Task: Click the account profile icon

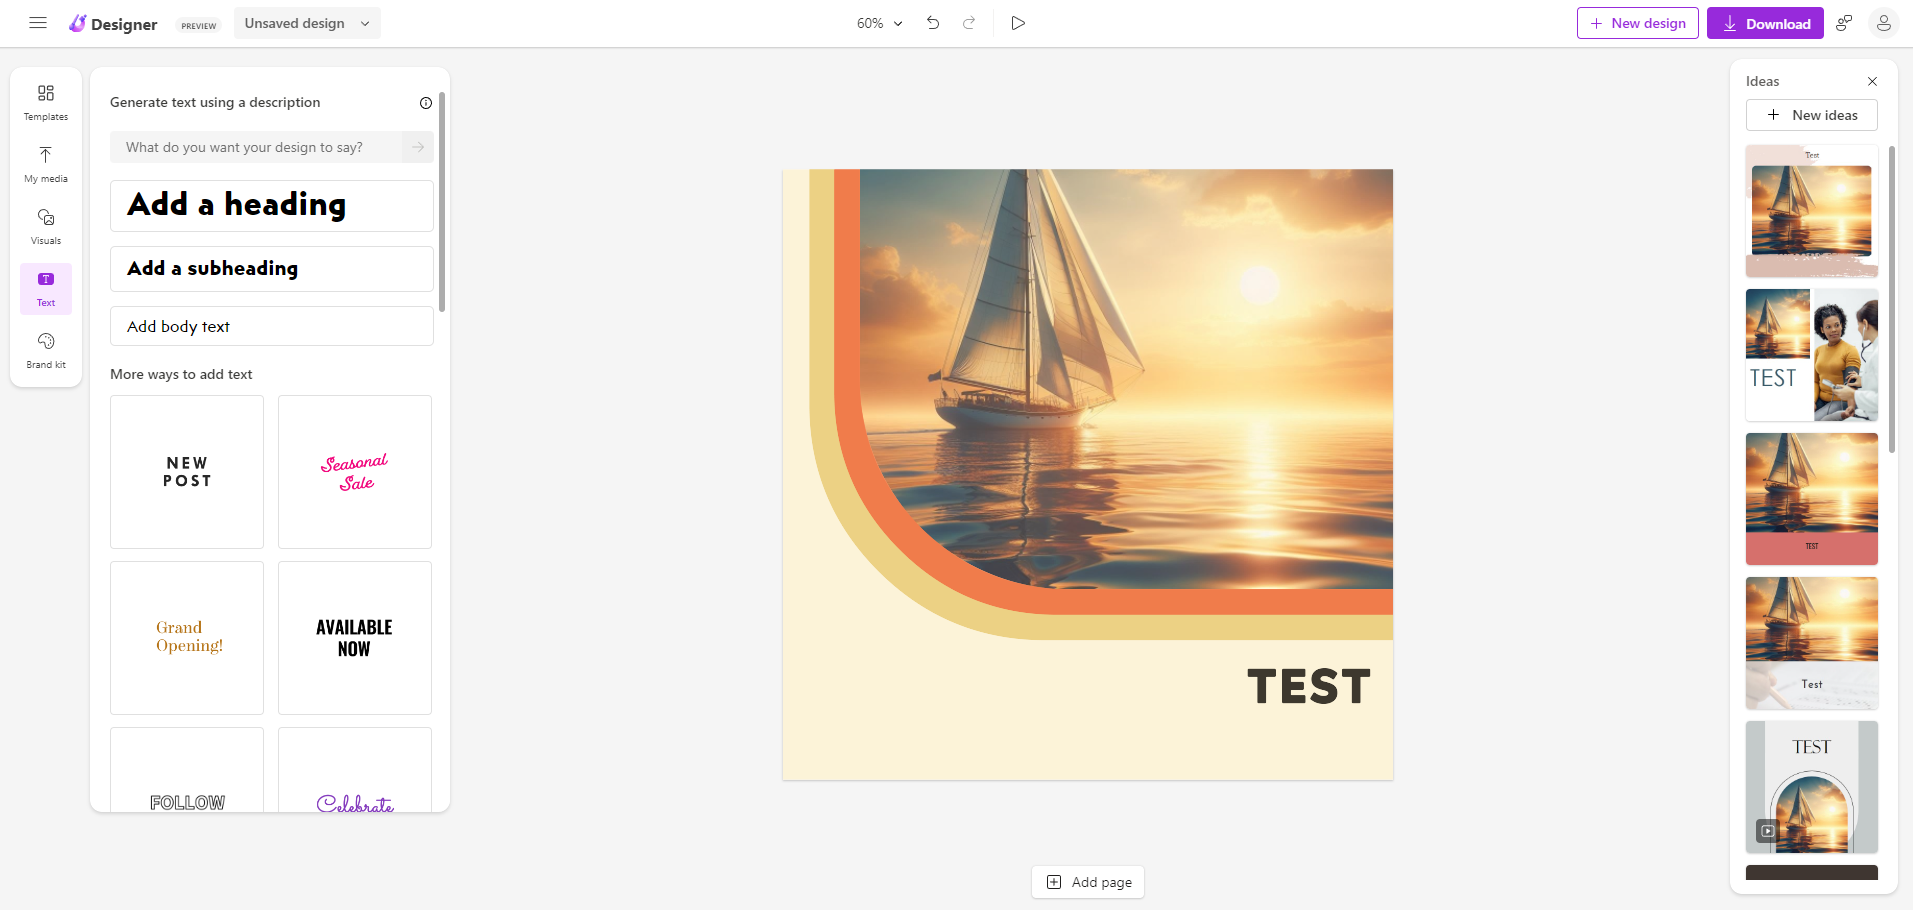Action: point(1884,22)
